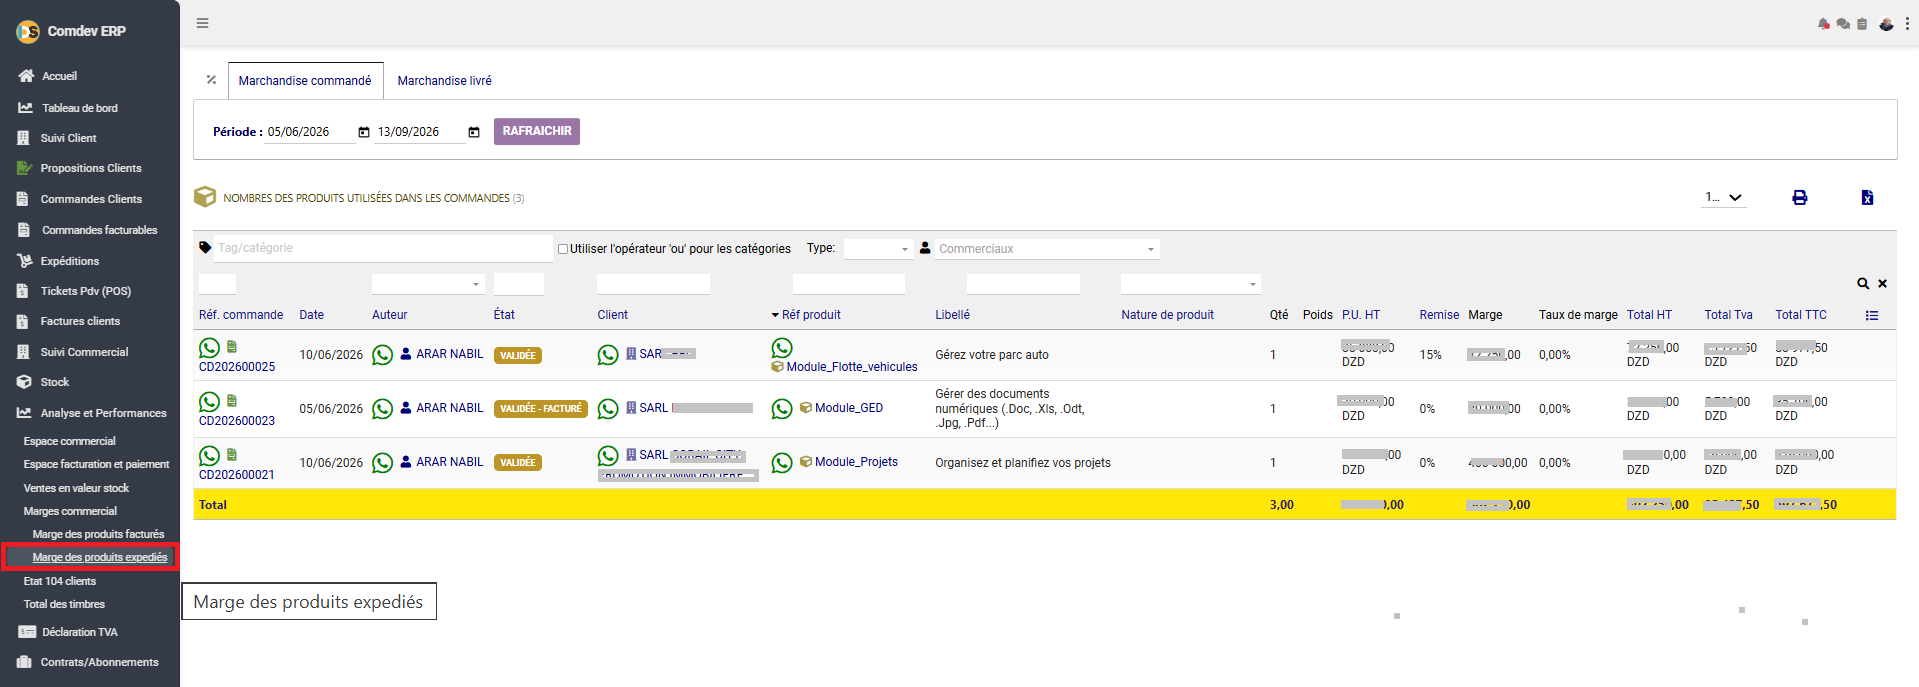
Task: Click WhatsApp icon above Module_Flotte_vehicules
Action: point(782,348)
